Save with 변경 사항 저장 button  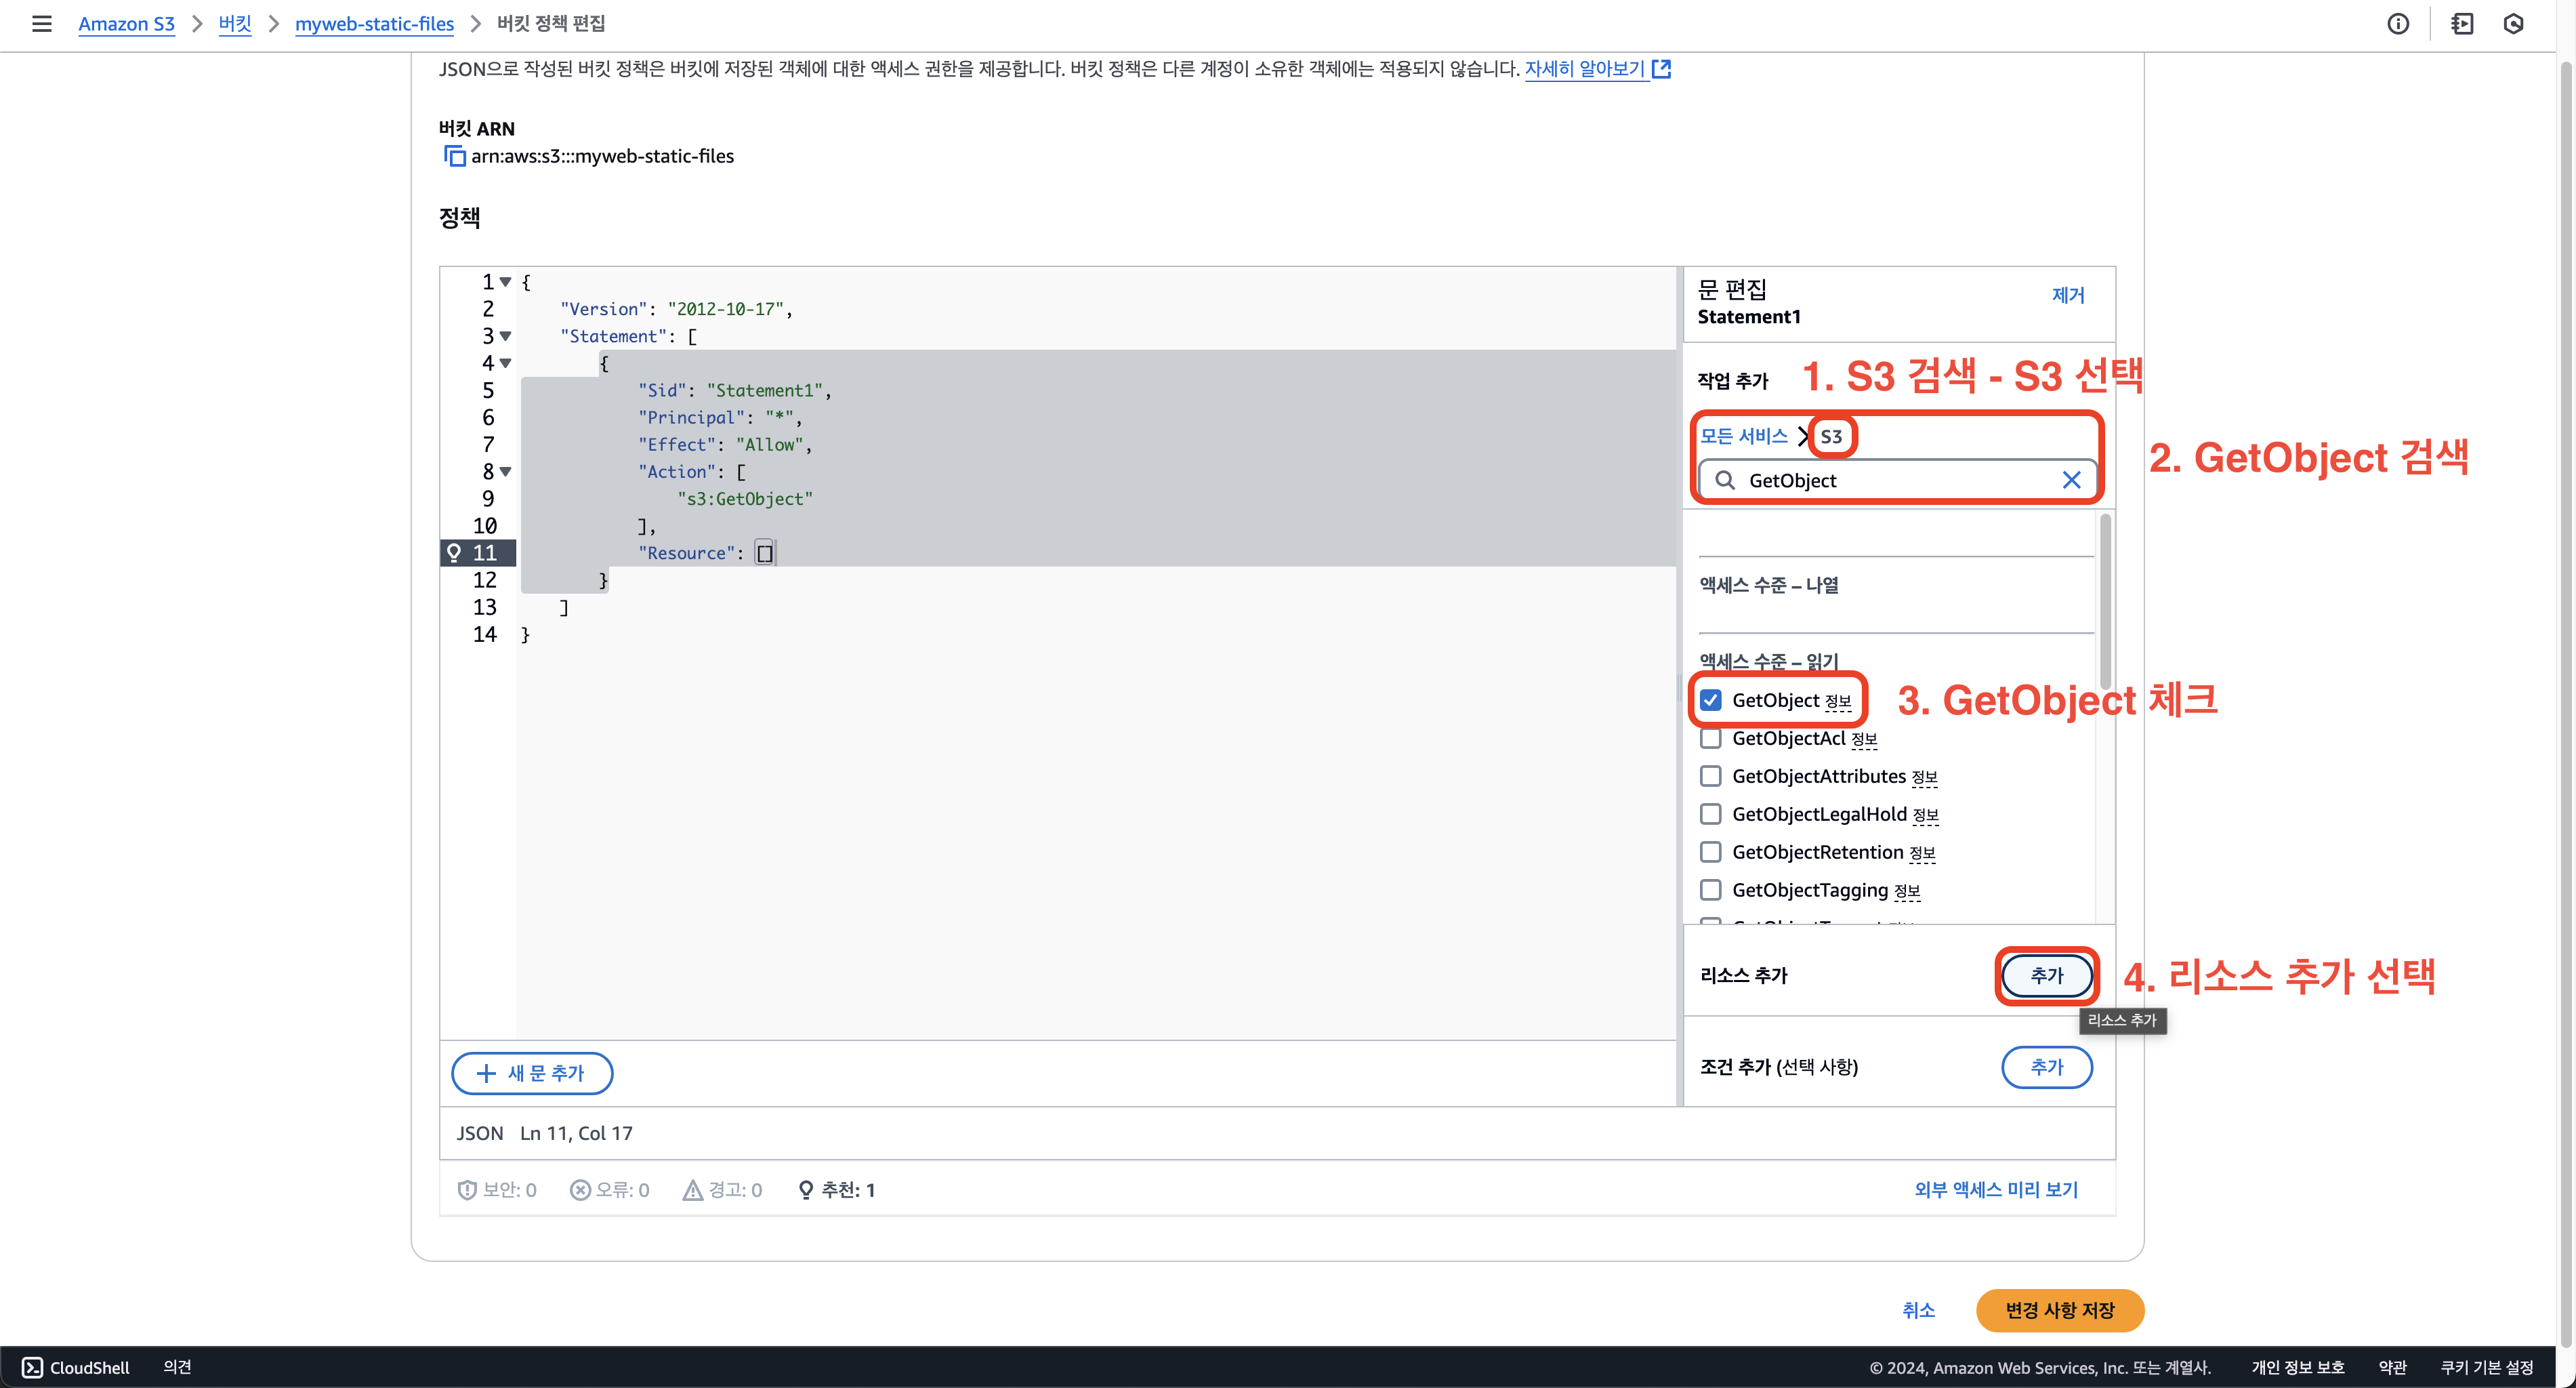(2060, 1310)
